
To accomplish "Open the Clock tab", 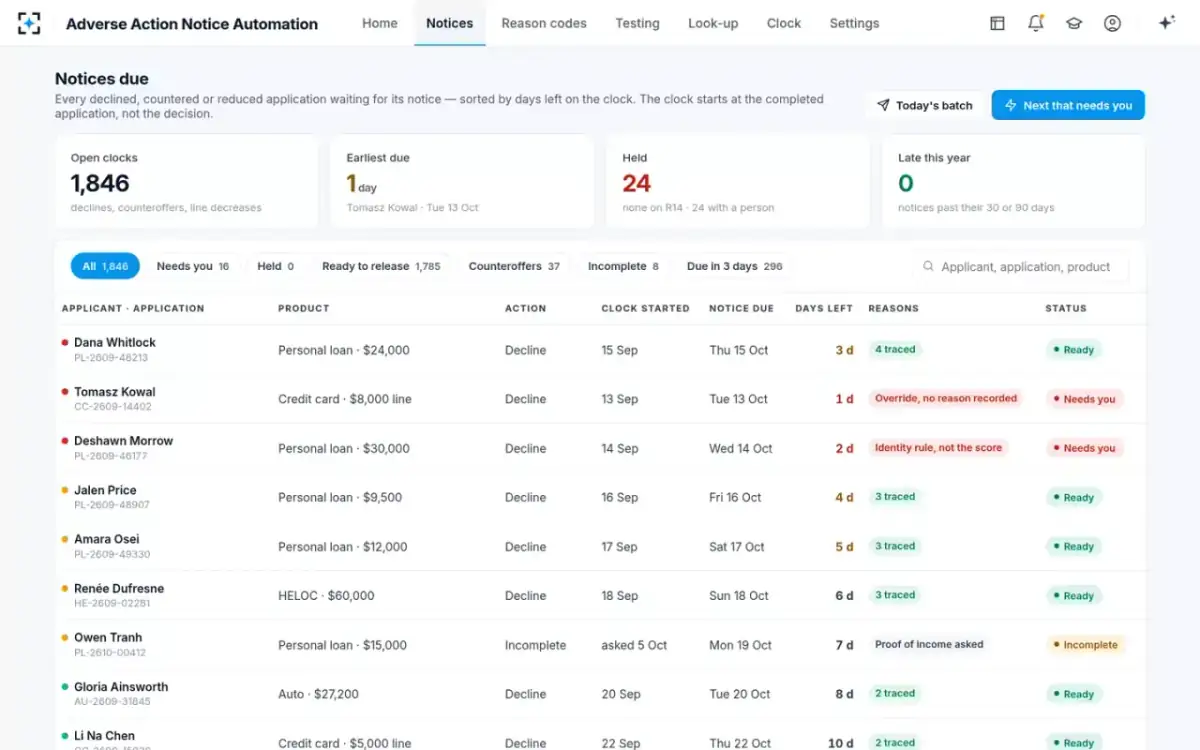I will (x=784, y=23).
